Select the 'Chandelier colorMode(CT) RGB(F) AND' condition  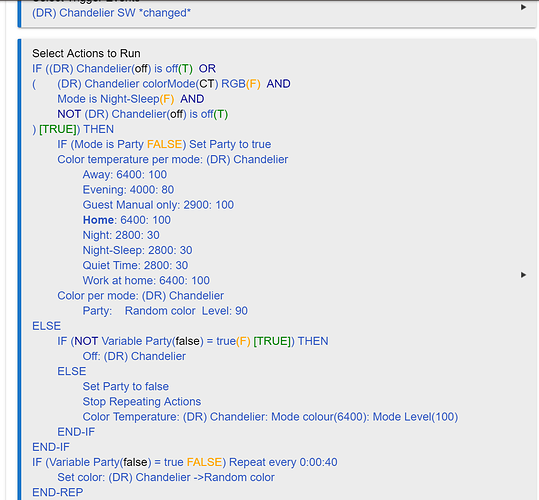[x=174, y=84]
